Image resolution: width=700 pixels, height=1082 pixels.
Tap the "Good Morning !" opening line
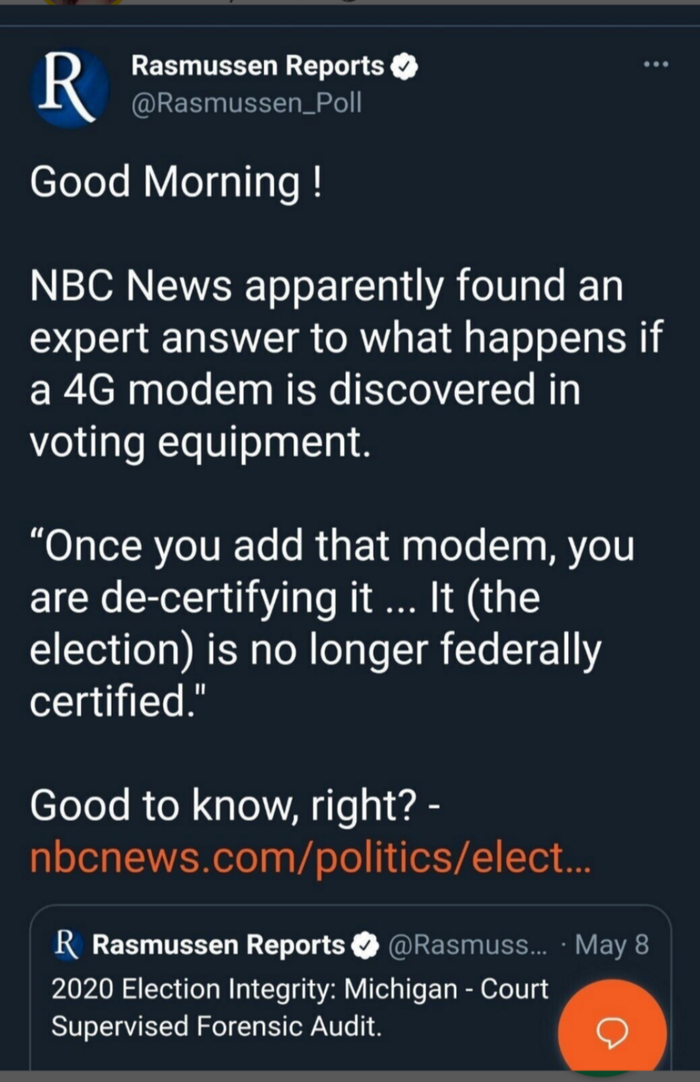point(176,181)
